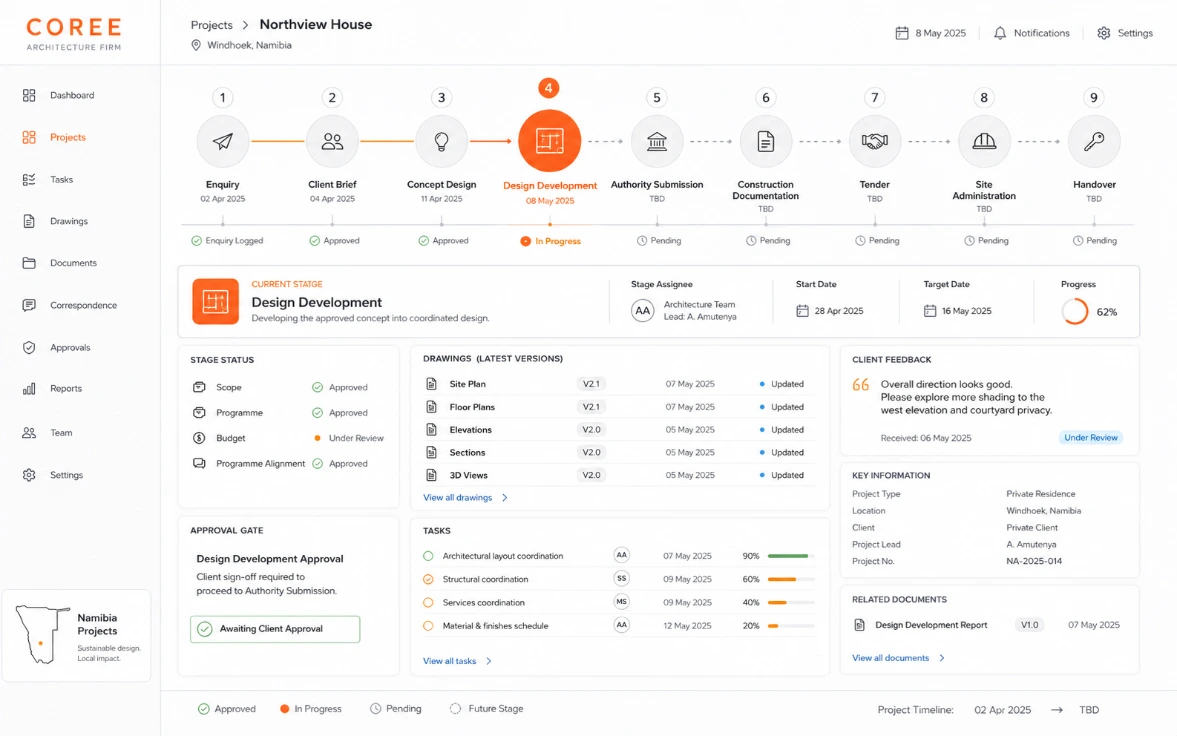Mark Architectural layout coordination task complete
The image size is (1177, 736).
click(428, 556)
